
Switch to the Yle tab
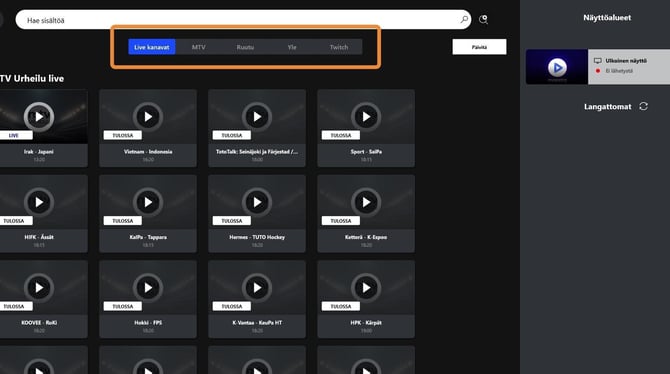click(x=292, y=47)
